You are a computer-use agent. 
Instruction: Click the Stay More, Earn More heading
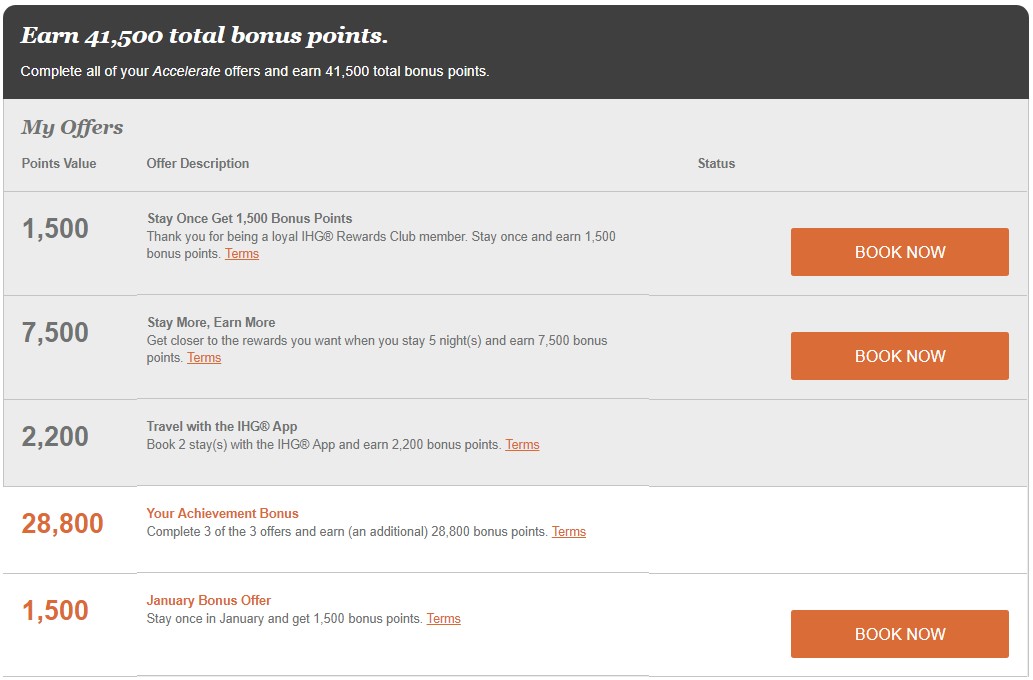[x=211, y=322]
